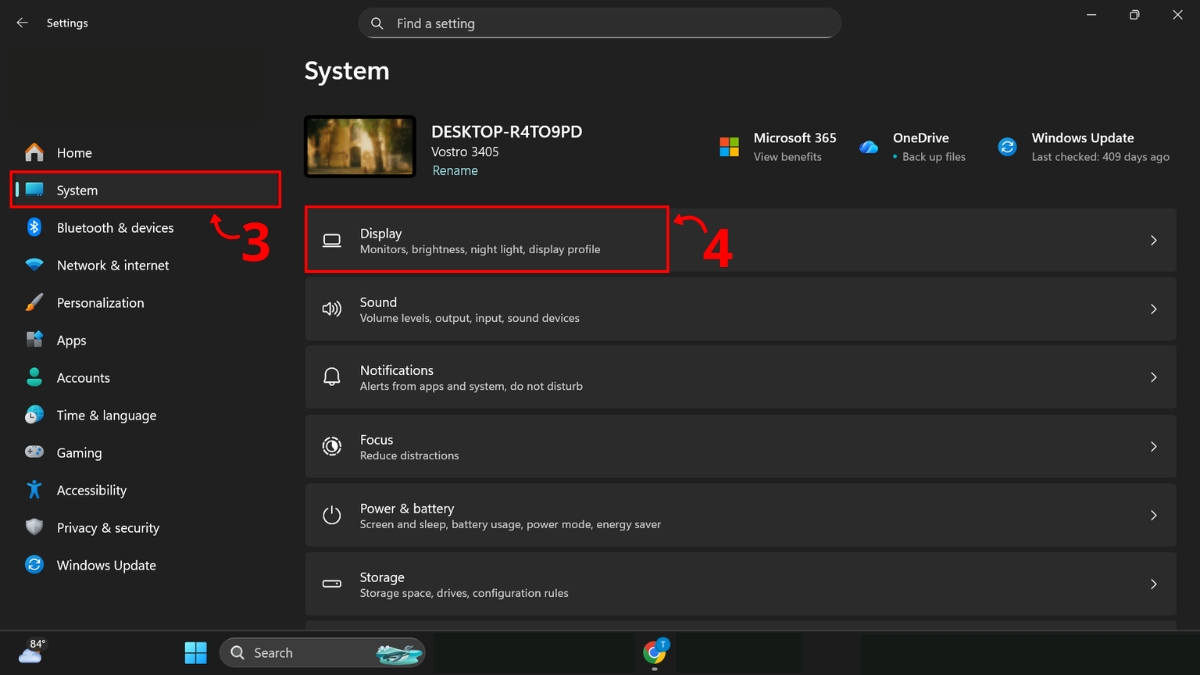Click the Windows Update sync icon at top

pos(1007,147)
